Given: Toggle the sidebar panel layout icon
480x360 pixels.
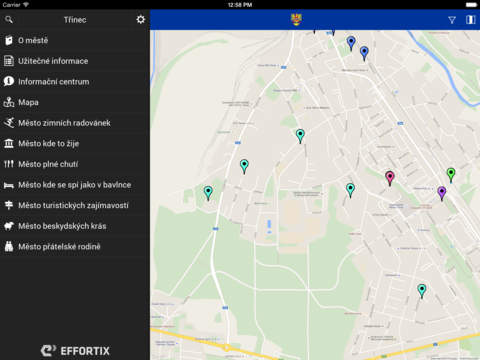Looking at the screenshot, I should click(x=471, y=20).
